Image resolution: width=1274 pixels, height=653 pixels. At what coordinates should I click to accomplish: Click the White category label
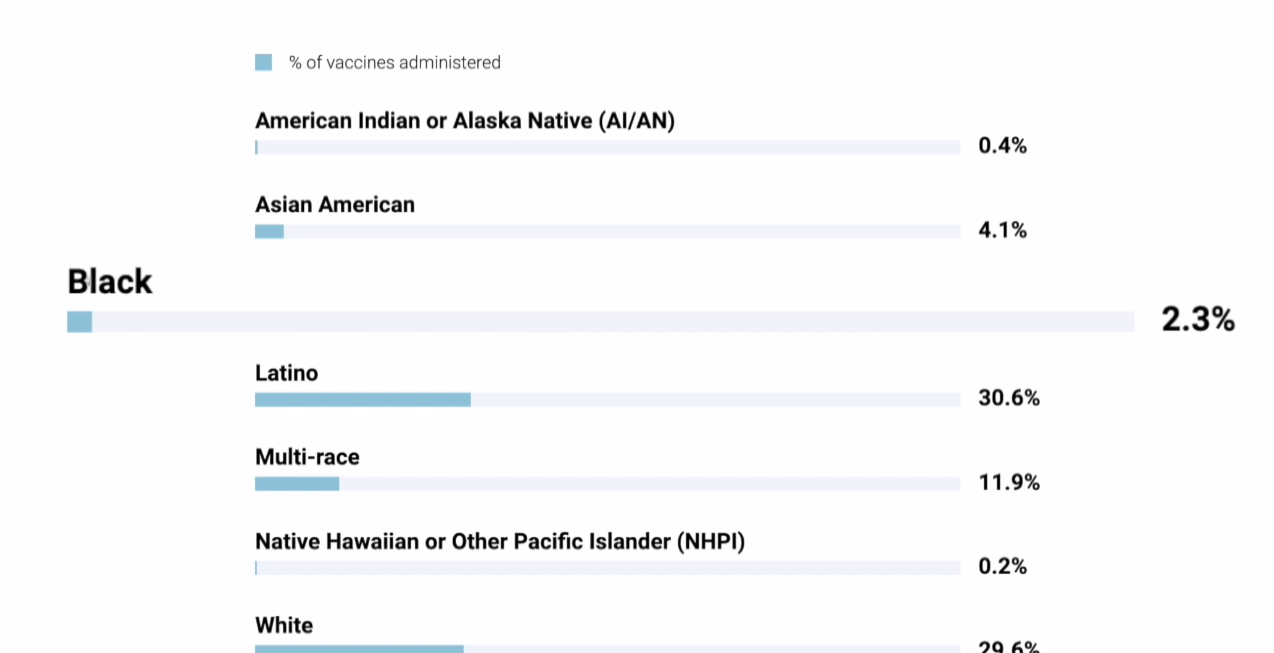[284, 625]
